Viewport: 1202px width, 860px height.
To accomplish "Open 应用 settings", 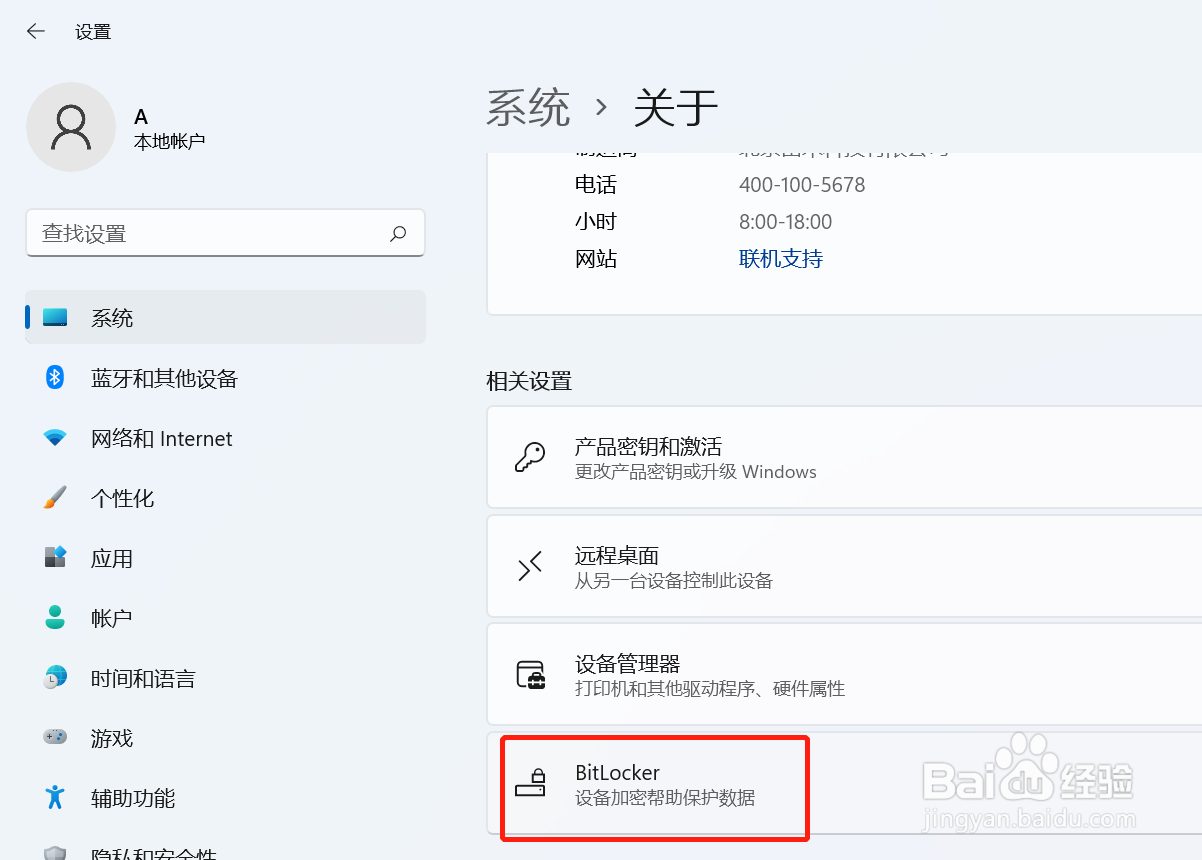I will [x=226, y=558].
